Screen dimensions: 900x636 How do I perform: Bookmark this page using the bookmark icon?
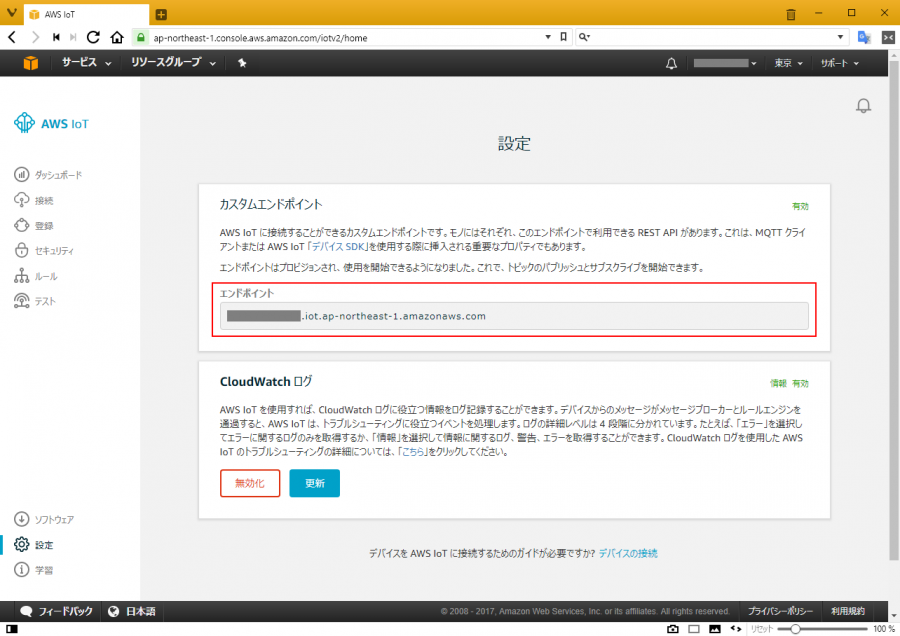coord(564,37)
